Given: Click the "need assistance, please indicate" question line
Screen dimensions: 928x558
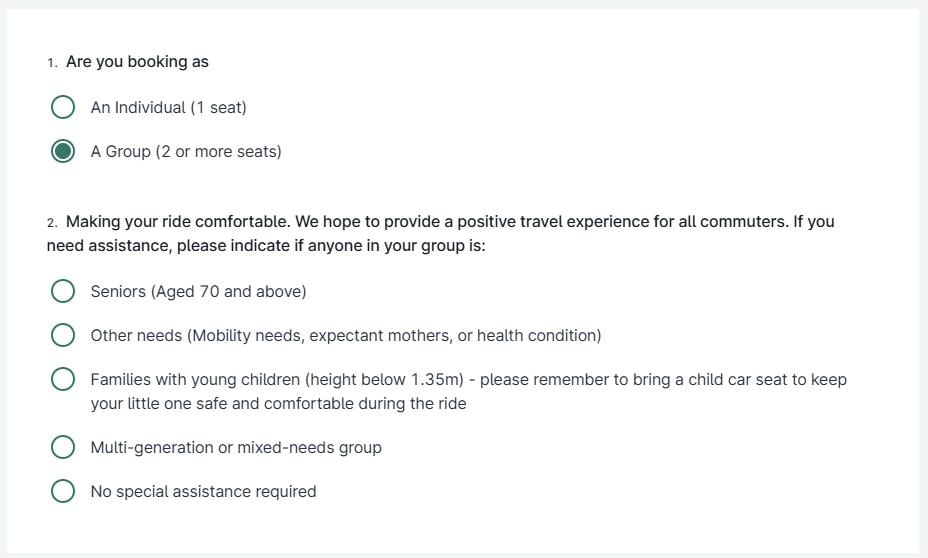Looking at the screenshot, I should (266, 245).
